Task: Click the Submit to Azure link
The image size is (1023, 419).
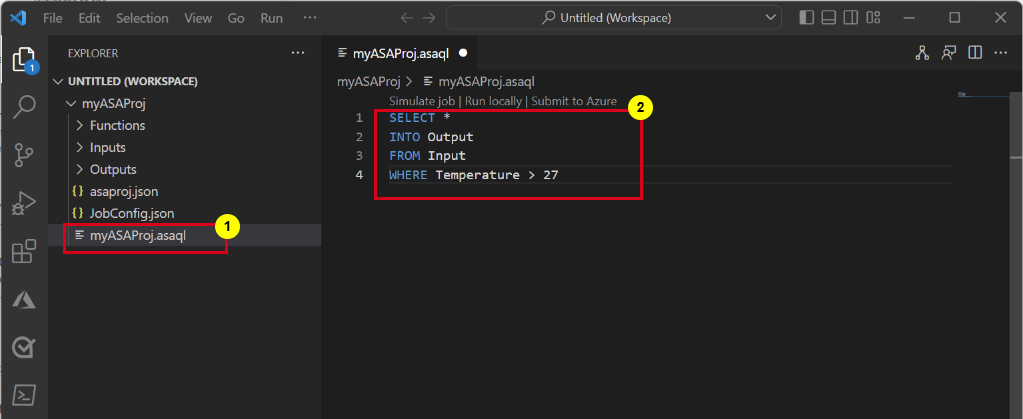Action: (x=574, y=101)
